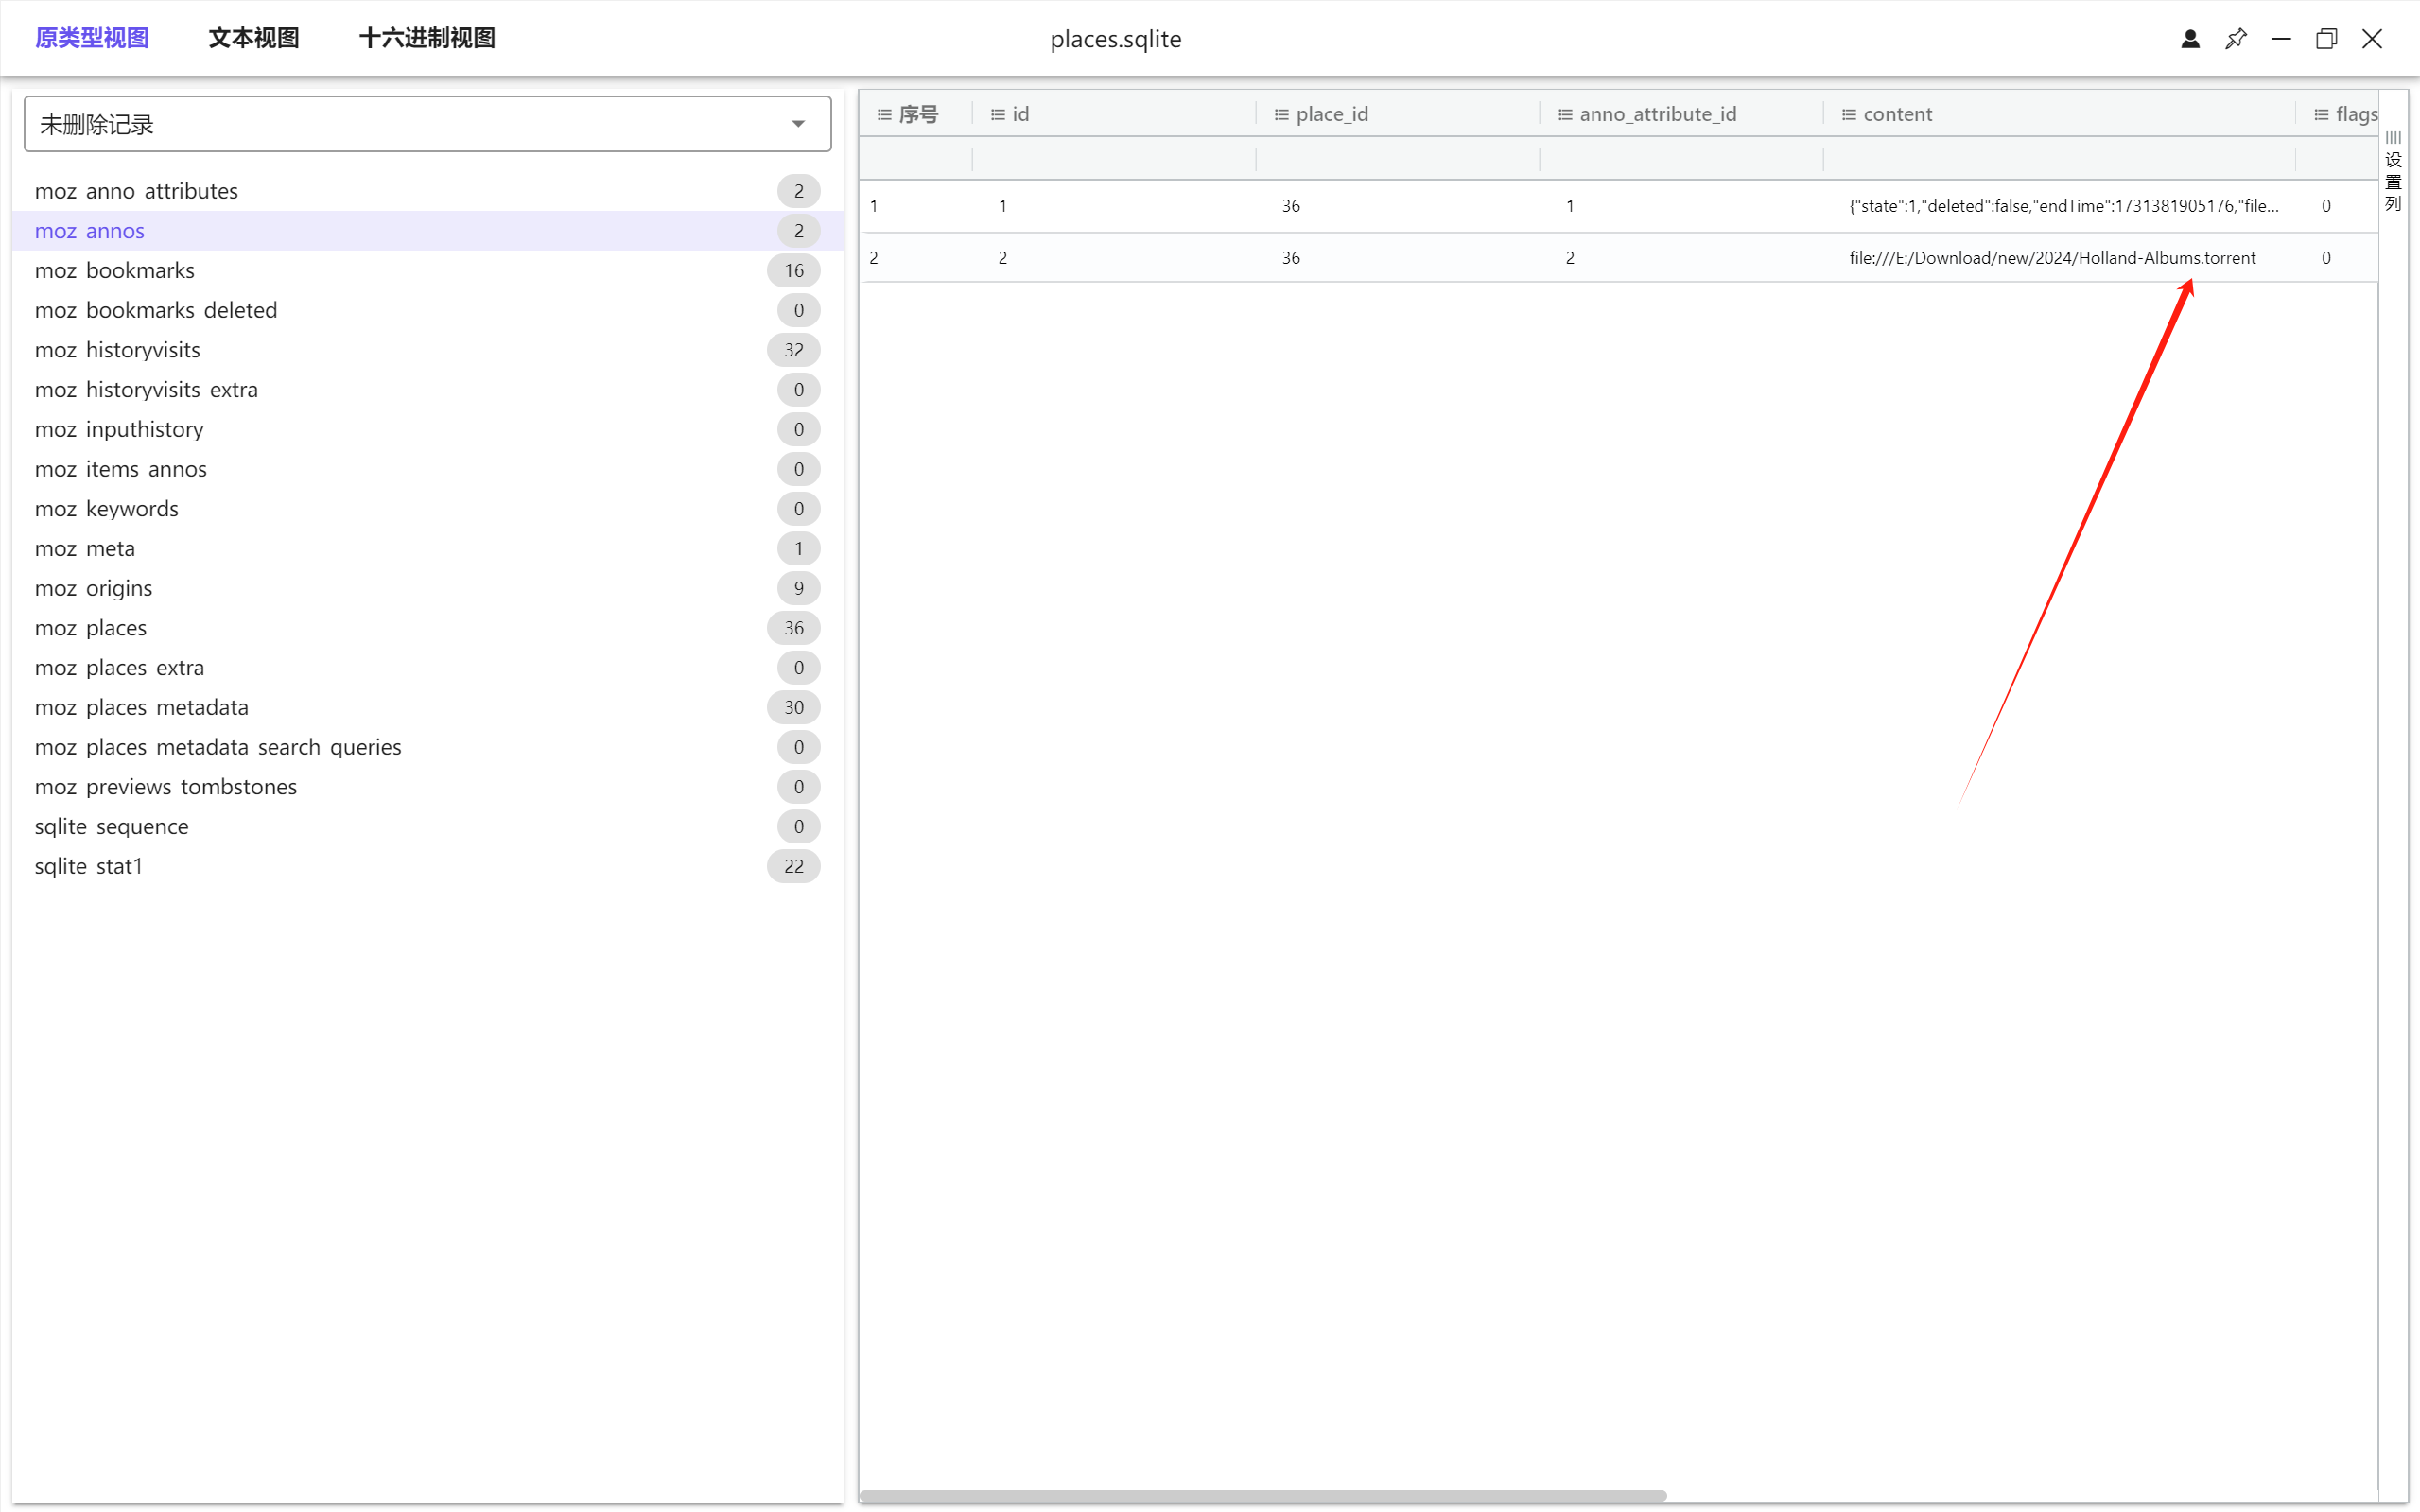Select the 原类型视图 tab
Screen dimensions: 2420x1512
click(92, 38)
